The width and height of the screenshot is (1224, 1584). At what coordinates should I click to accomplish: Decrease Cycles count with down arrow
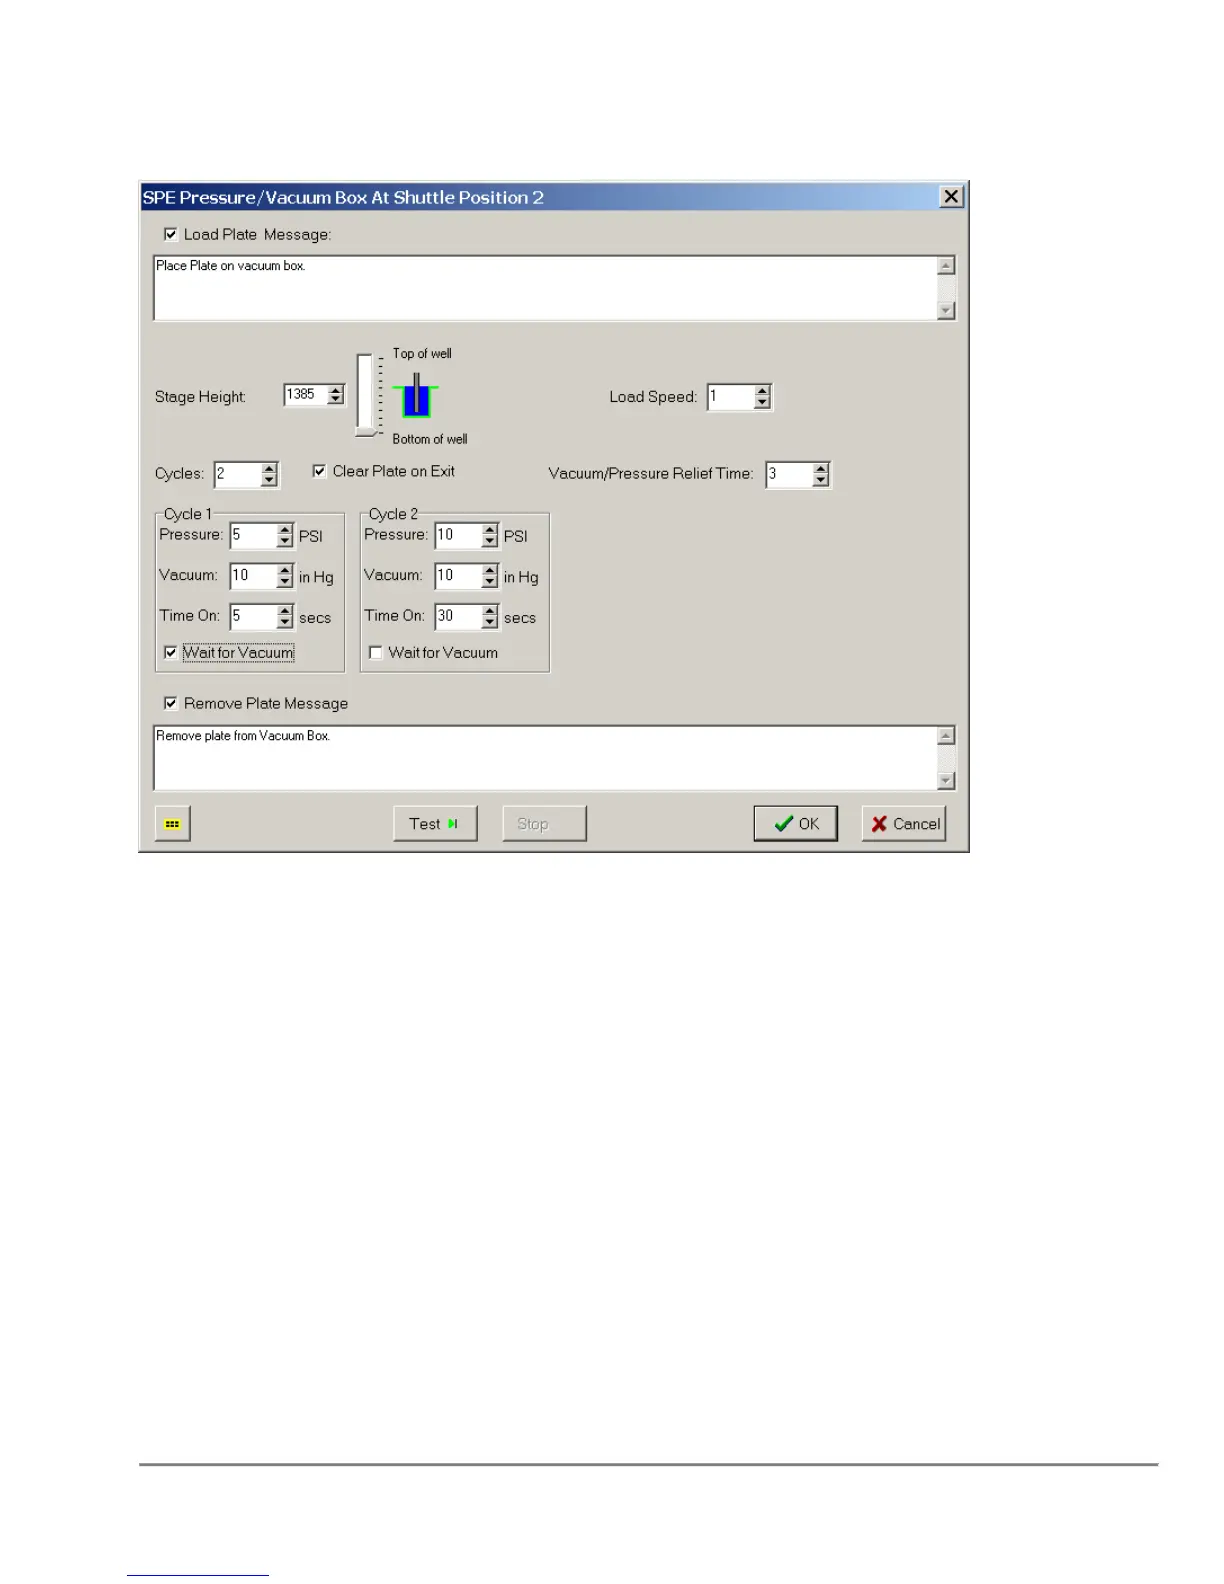(x=269, y=480)
